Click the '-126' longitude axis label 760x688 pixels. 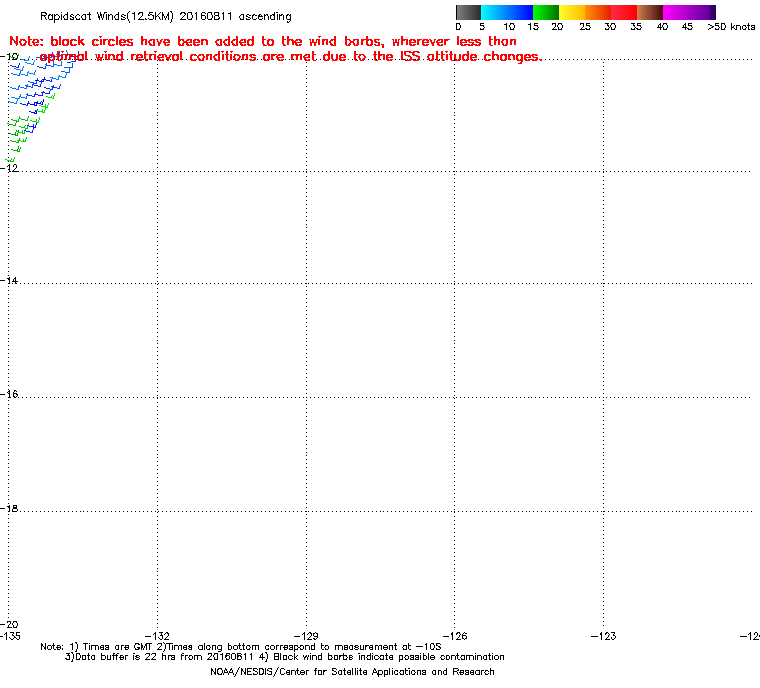point(455,636)
